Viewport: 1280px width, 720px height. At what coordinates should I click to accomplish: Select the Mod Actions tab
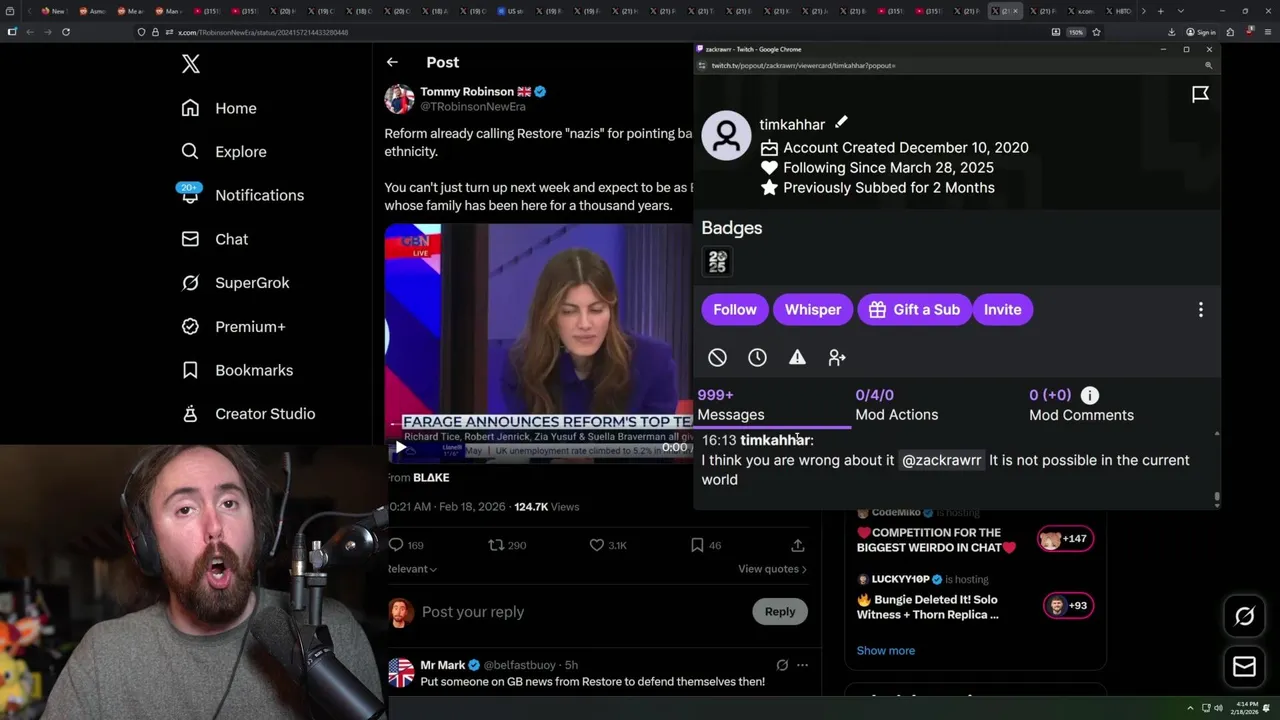click(897, 405)
